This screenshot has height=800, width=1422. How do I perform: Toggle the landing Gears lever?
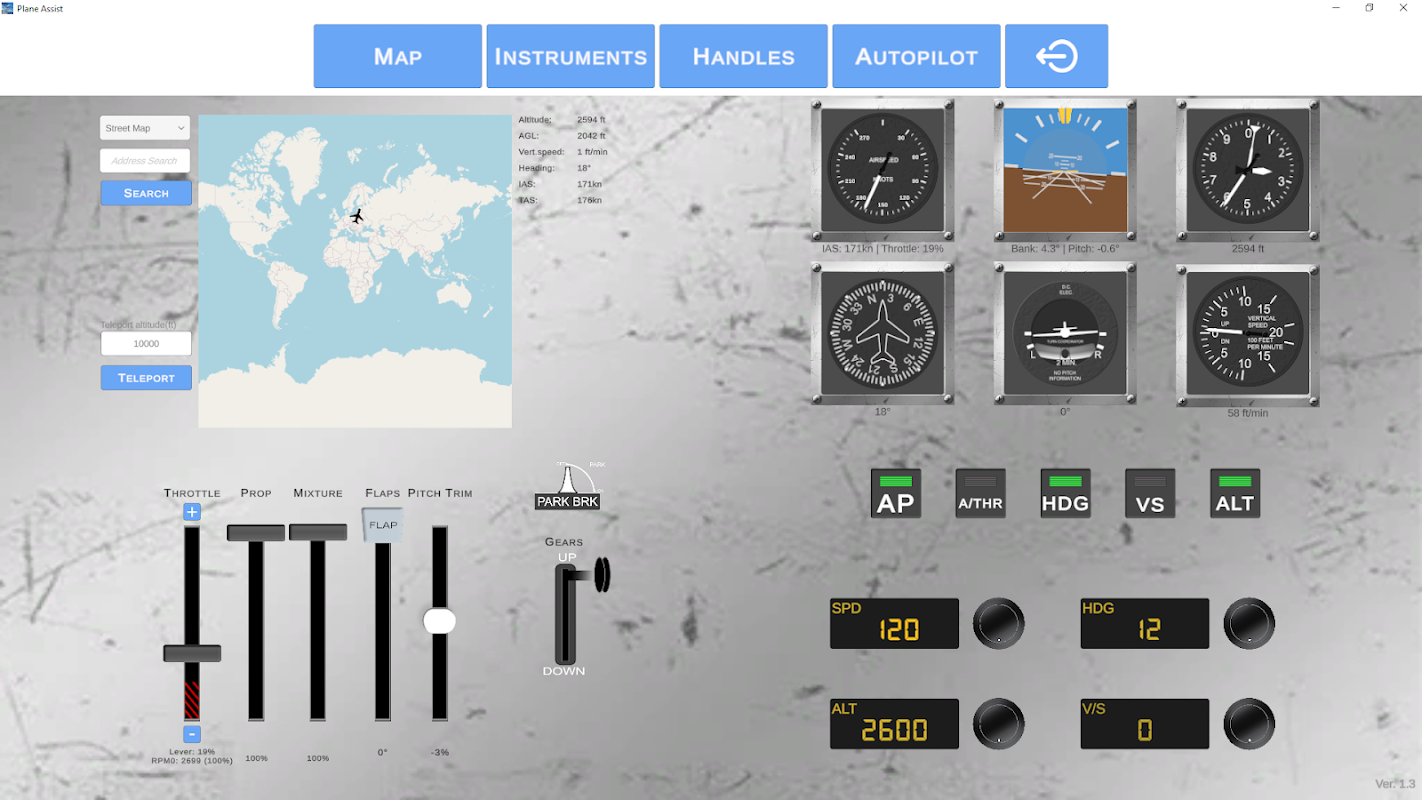(x=580, y=612)
